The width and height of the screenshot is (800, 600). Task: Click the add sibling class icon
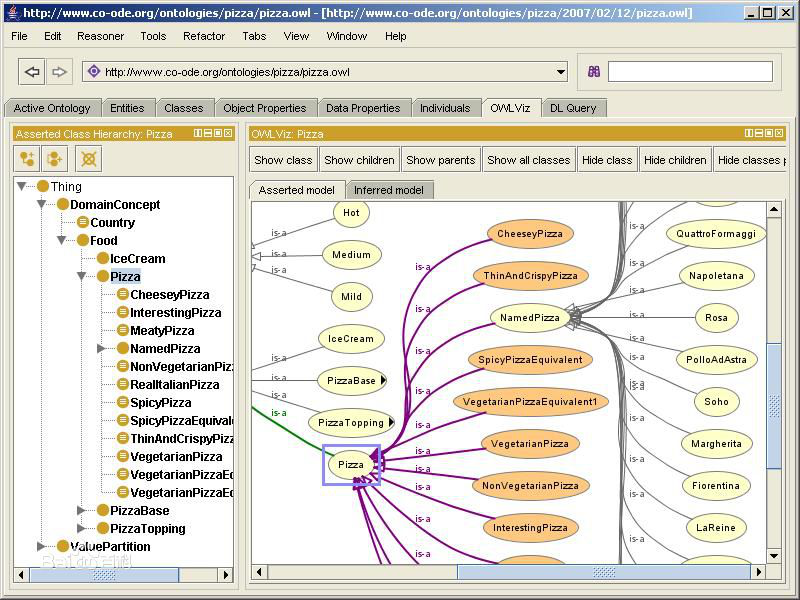coord(55,159)
